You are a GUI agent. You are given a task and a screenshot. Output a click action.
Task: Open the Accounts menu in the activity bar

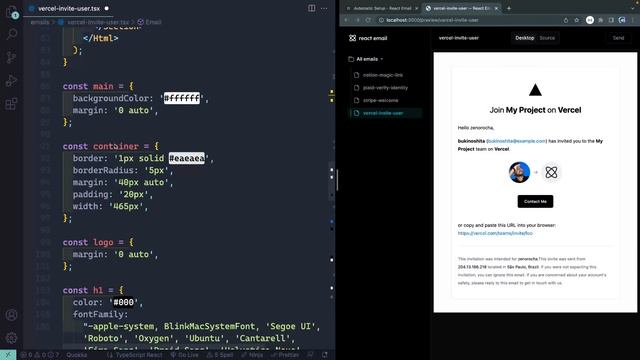[x=11, y=315]
